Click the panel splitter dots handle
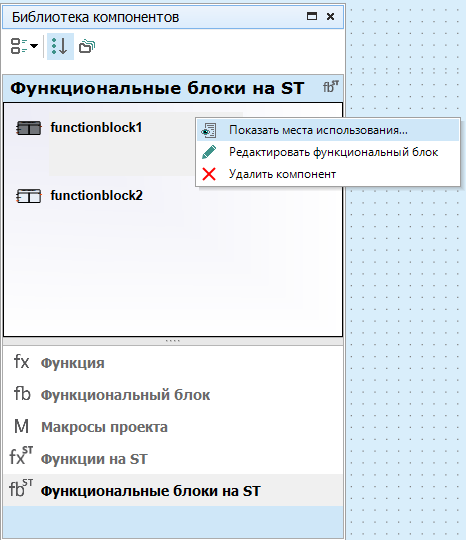 [x=173, y=341]
